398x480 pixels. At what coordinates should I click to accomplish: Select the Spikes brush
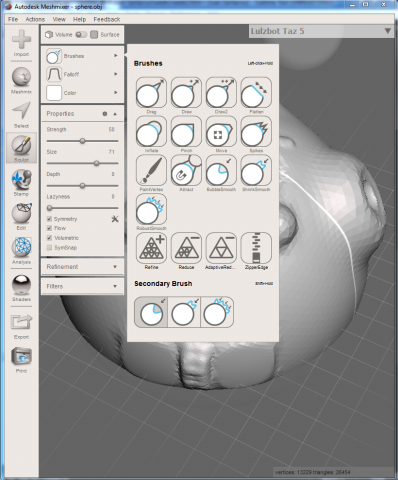click(x=256, y=132)
